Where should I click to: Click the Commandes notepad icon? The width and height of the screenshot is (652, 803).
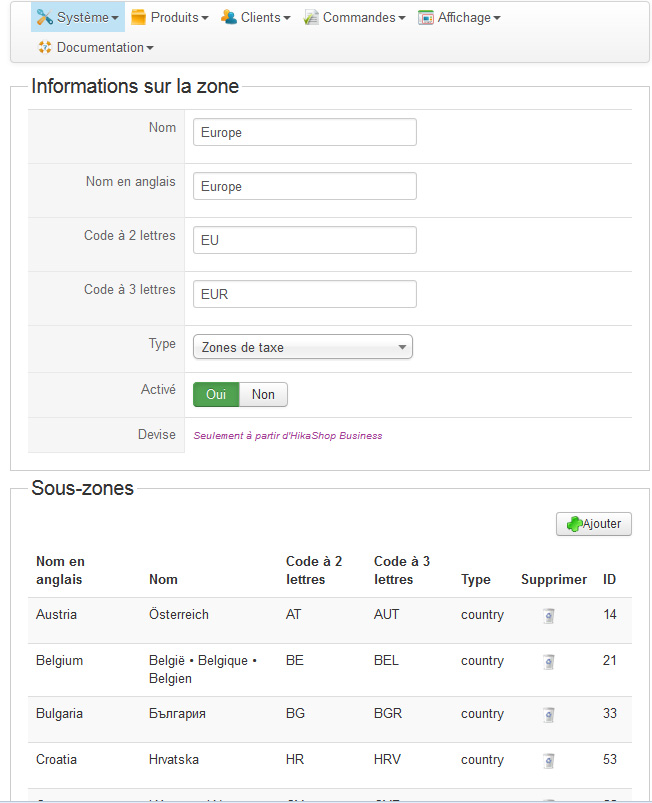tap(311, 17)
